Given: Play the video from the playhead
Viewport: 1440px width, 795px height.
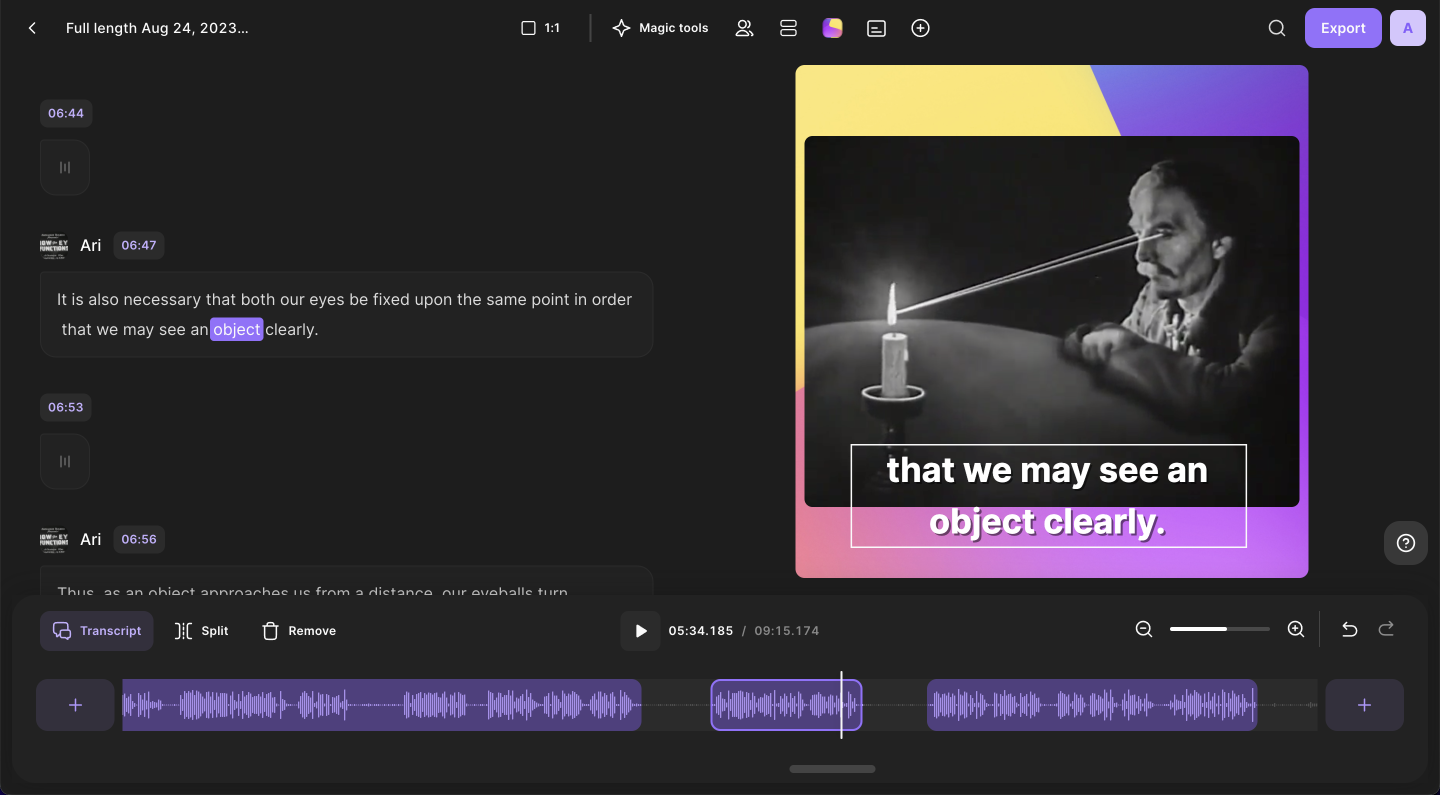Looking at the screenshot, I should click(x=640, y=631).
